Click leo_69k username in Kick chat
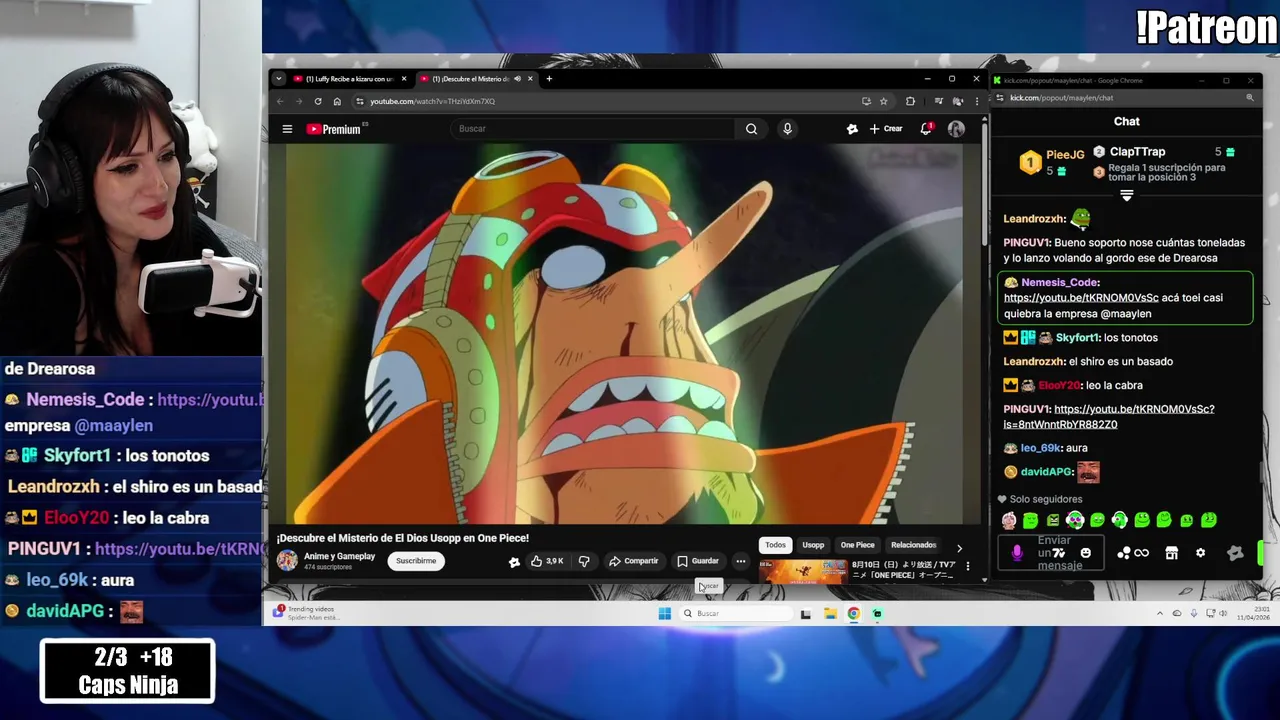Image resolution: width=1280 pixels, height=720 pixels. pos(1040,448)
